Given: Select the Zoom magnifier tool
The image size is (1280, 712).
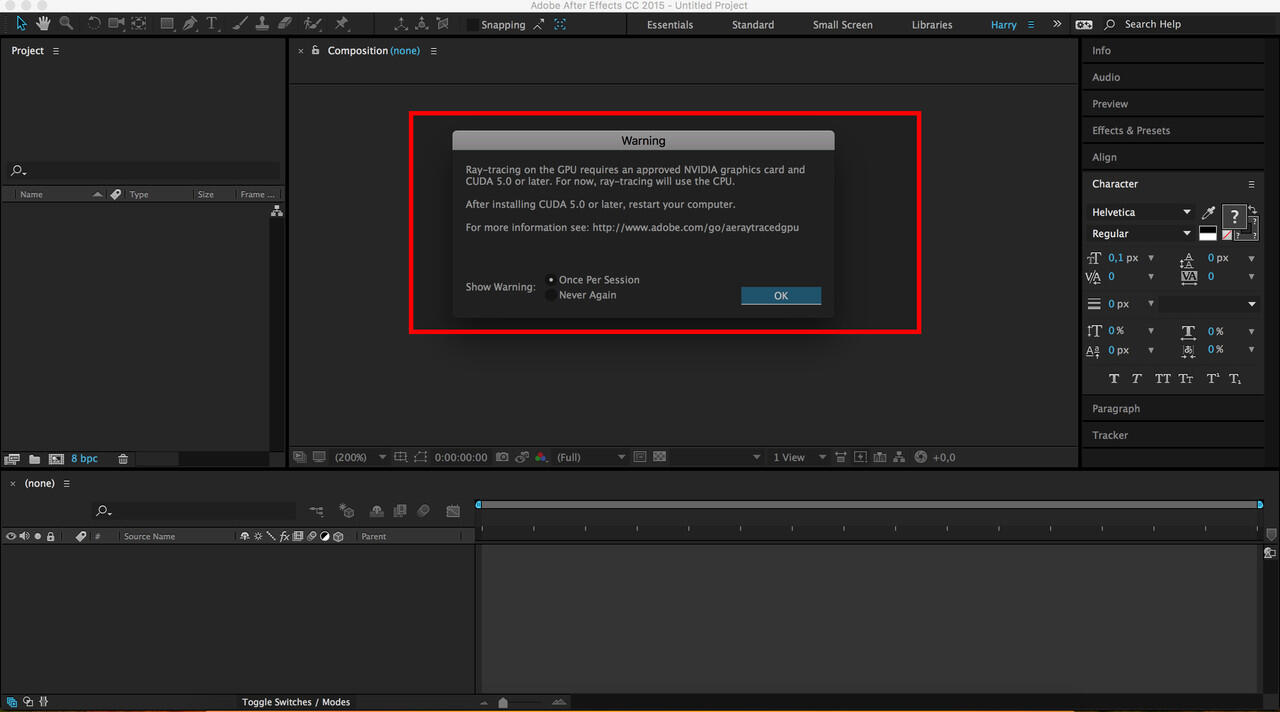Looking at the screenshot, I should coord(66,23).
